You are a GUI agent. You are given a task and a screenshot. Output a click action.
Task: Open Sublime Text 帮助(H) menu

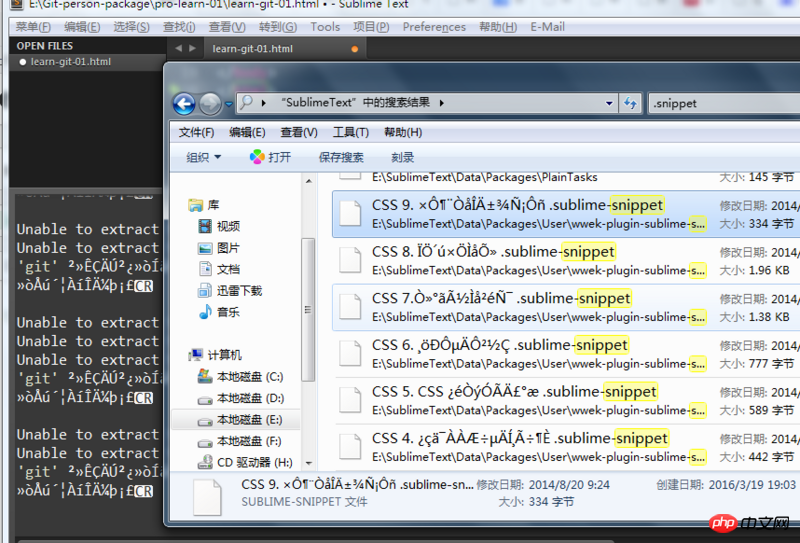498,27
